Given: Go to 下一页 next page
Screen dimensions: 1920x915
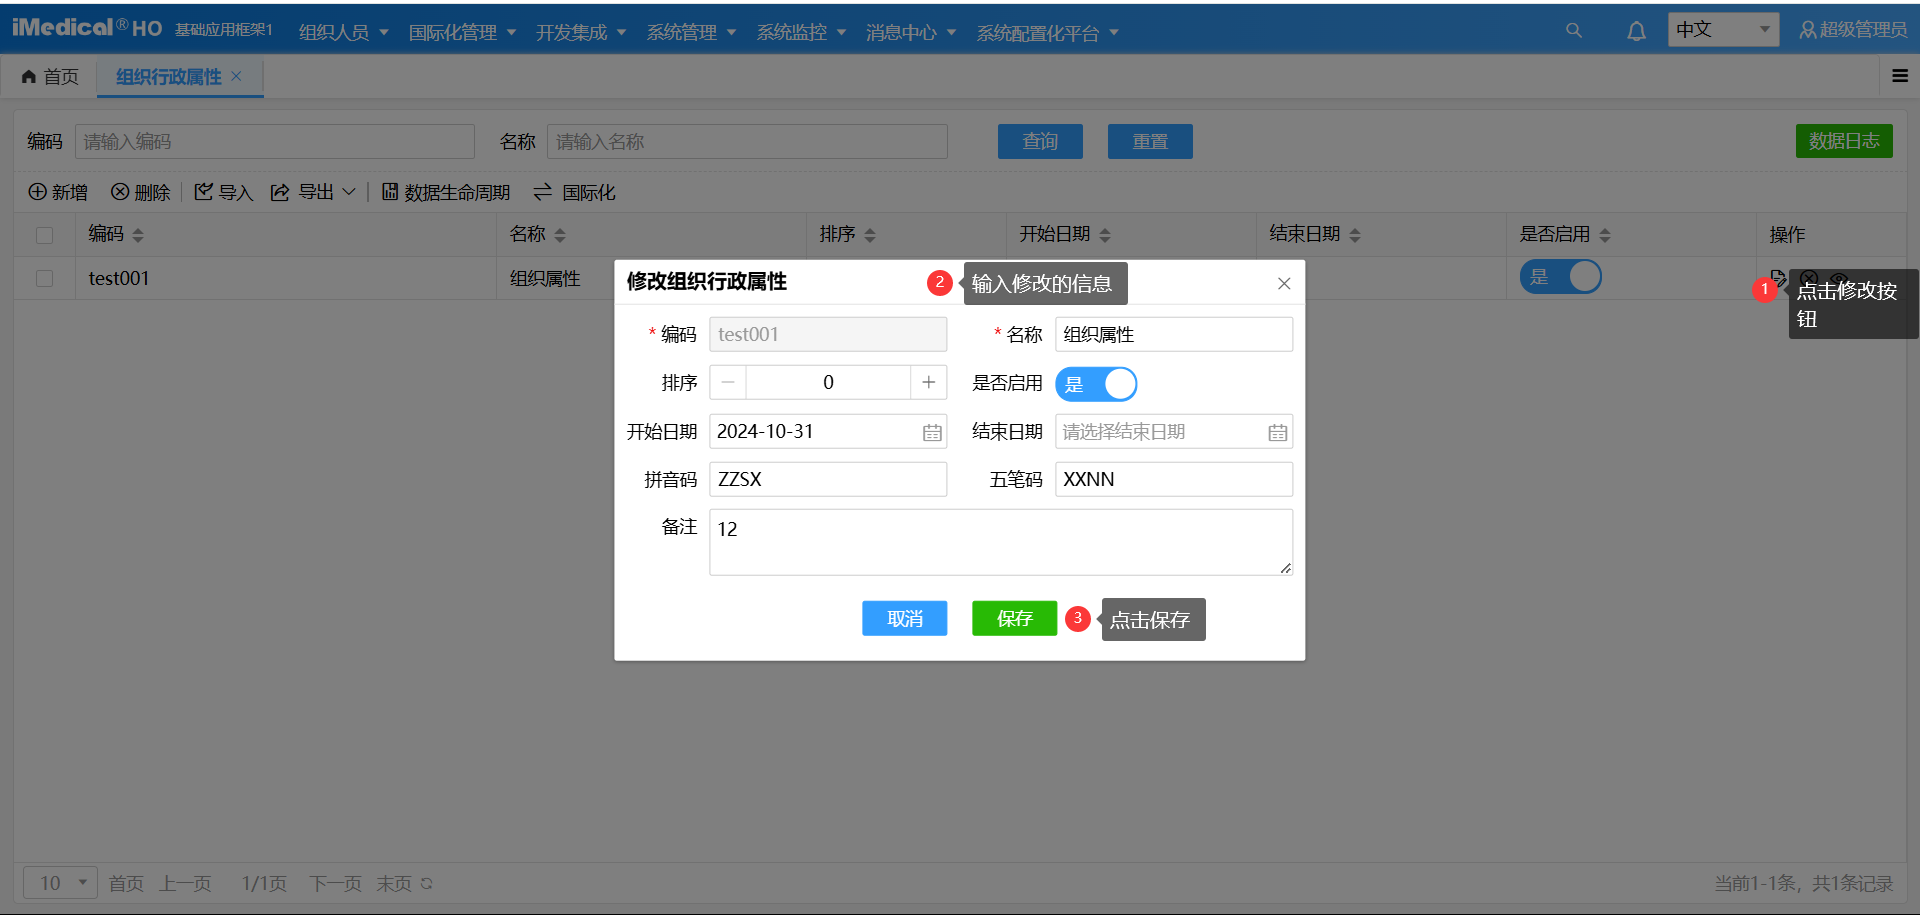Looking at the screenshot, I should click(x=335, y=883).
